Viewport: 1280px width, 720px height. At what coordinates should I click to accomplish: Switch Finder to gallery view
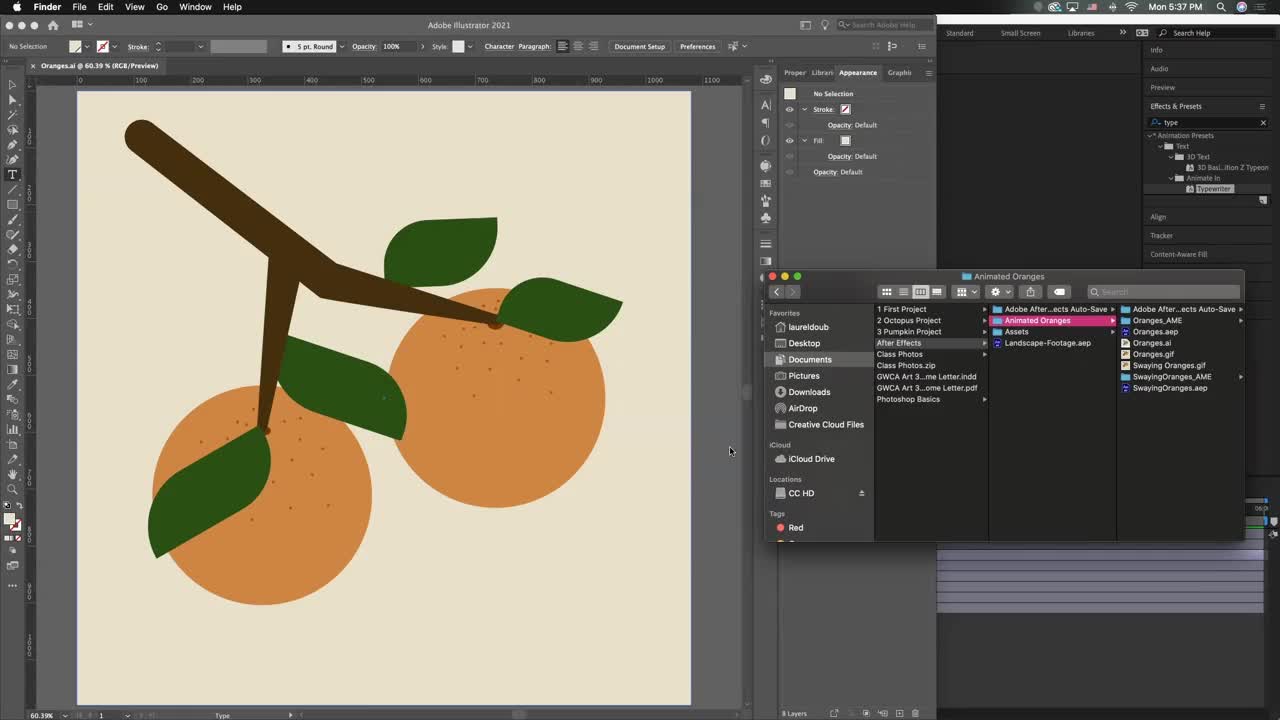[x=937, y=292]
